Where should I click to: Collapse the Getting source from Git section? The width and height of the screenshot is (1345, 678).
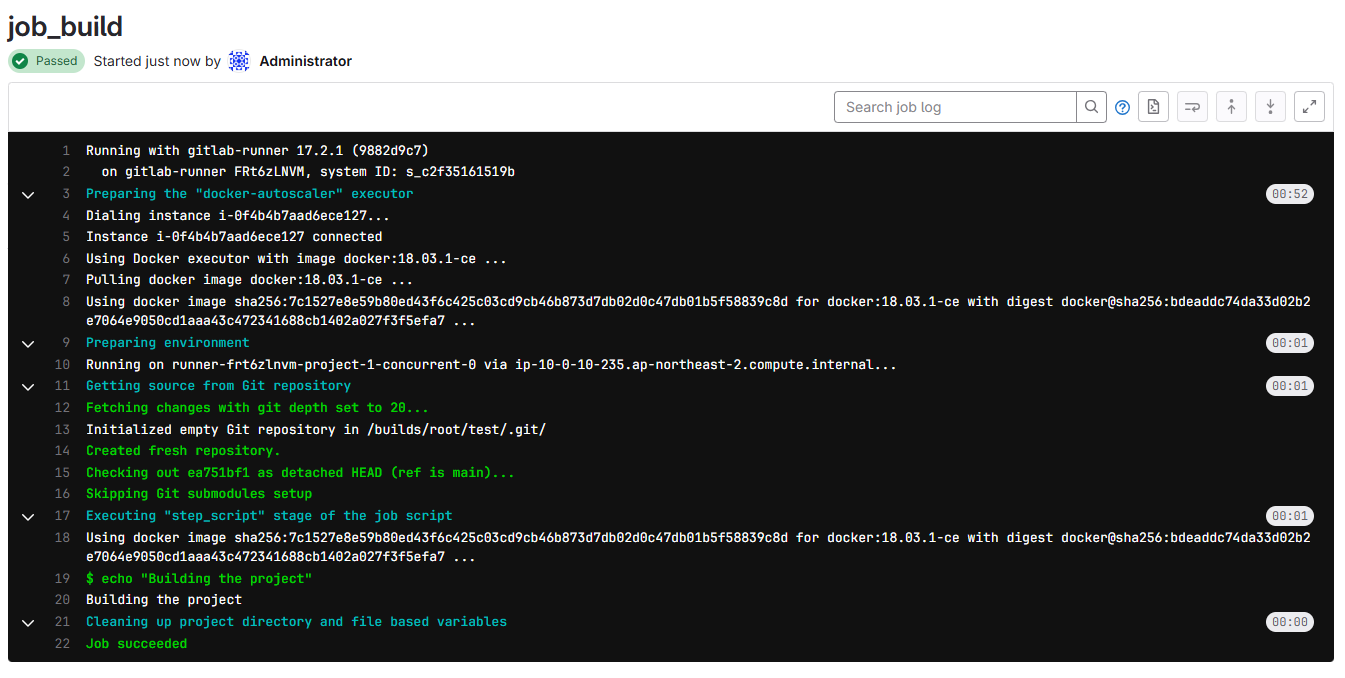[x=28, y=386]
